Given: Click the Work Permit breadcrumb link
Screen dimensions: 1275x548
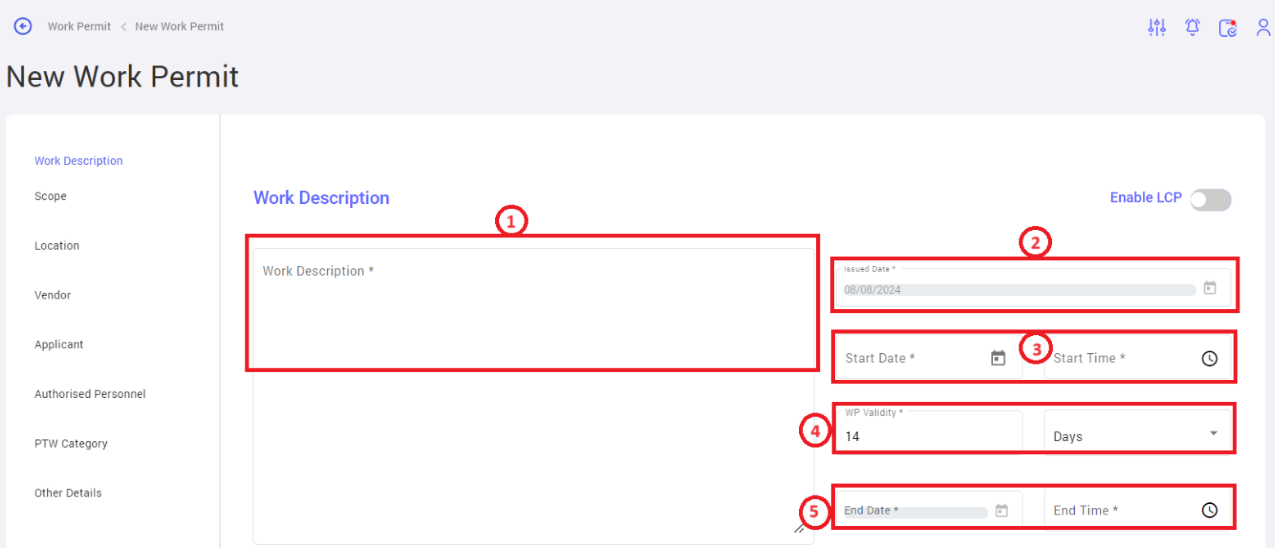Looking at the screenshot, I should click(x=79, y=27).
